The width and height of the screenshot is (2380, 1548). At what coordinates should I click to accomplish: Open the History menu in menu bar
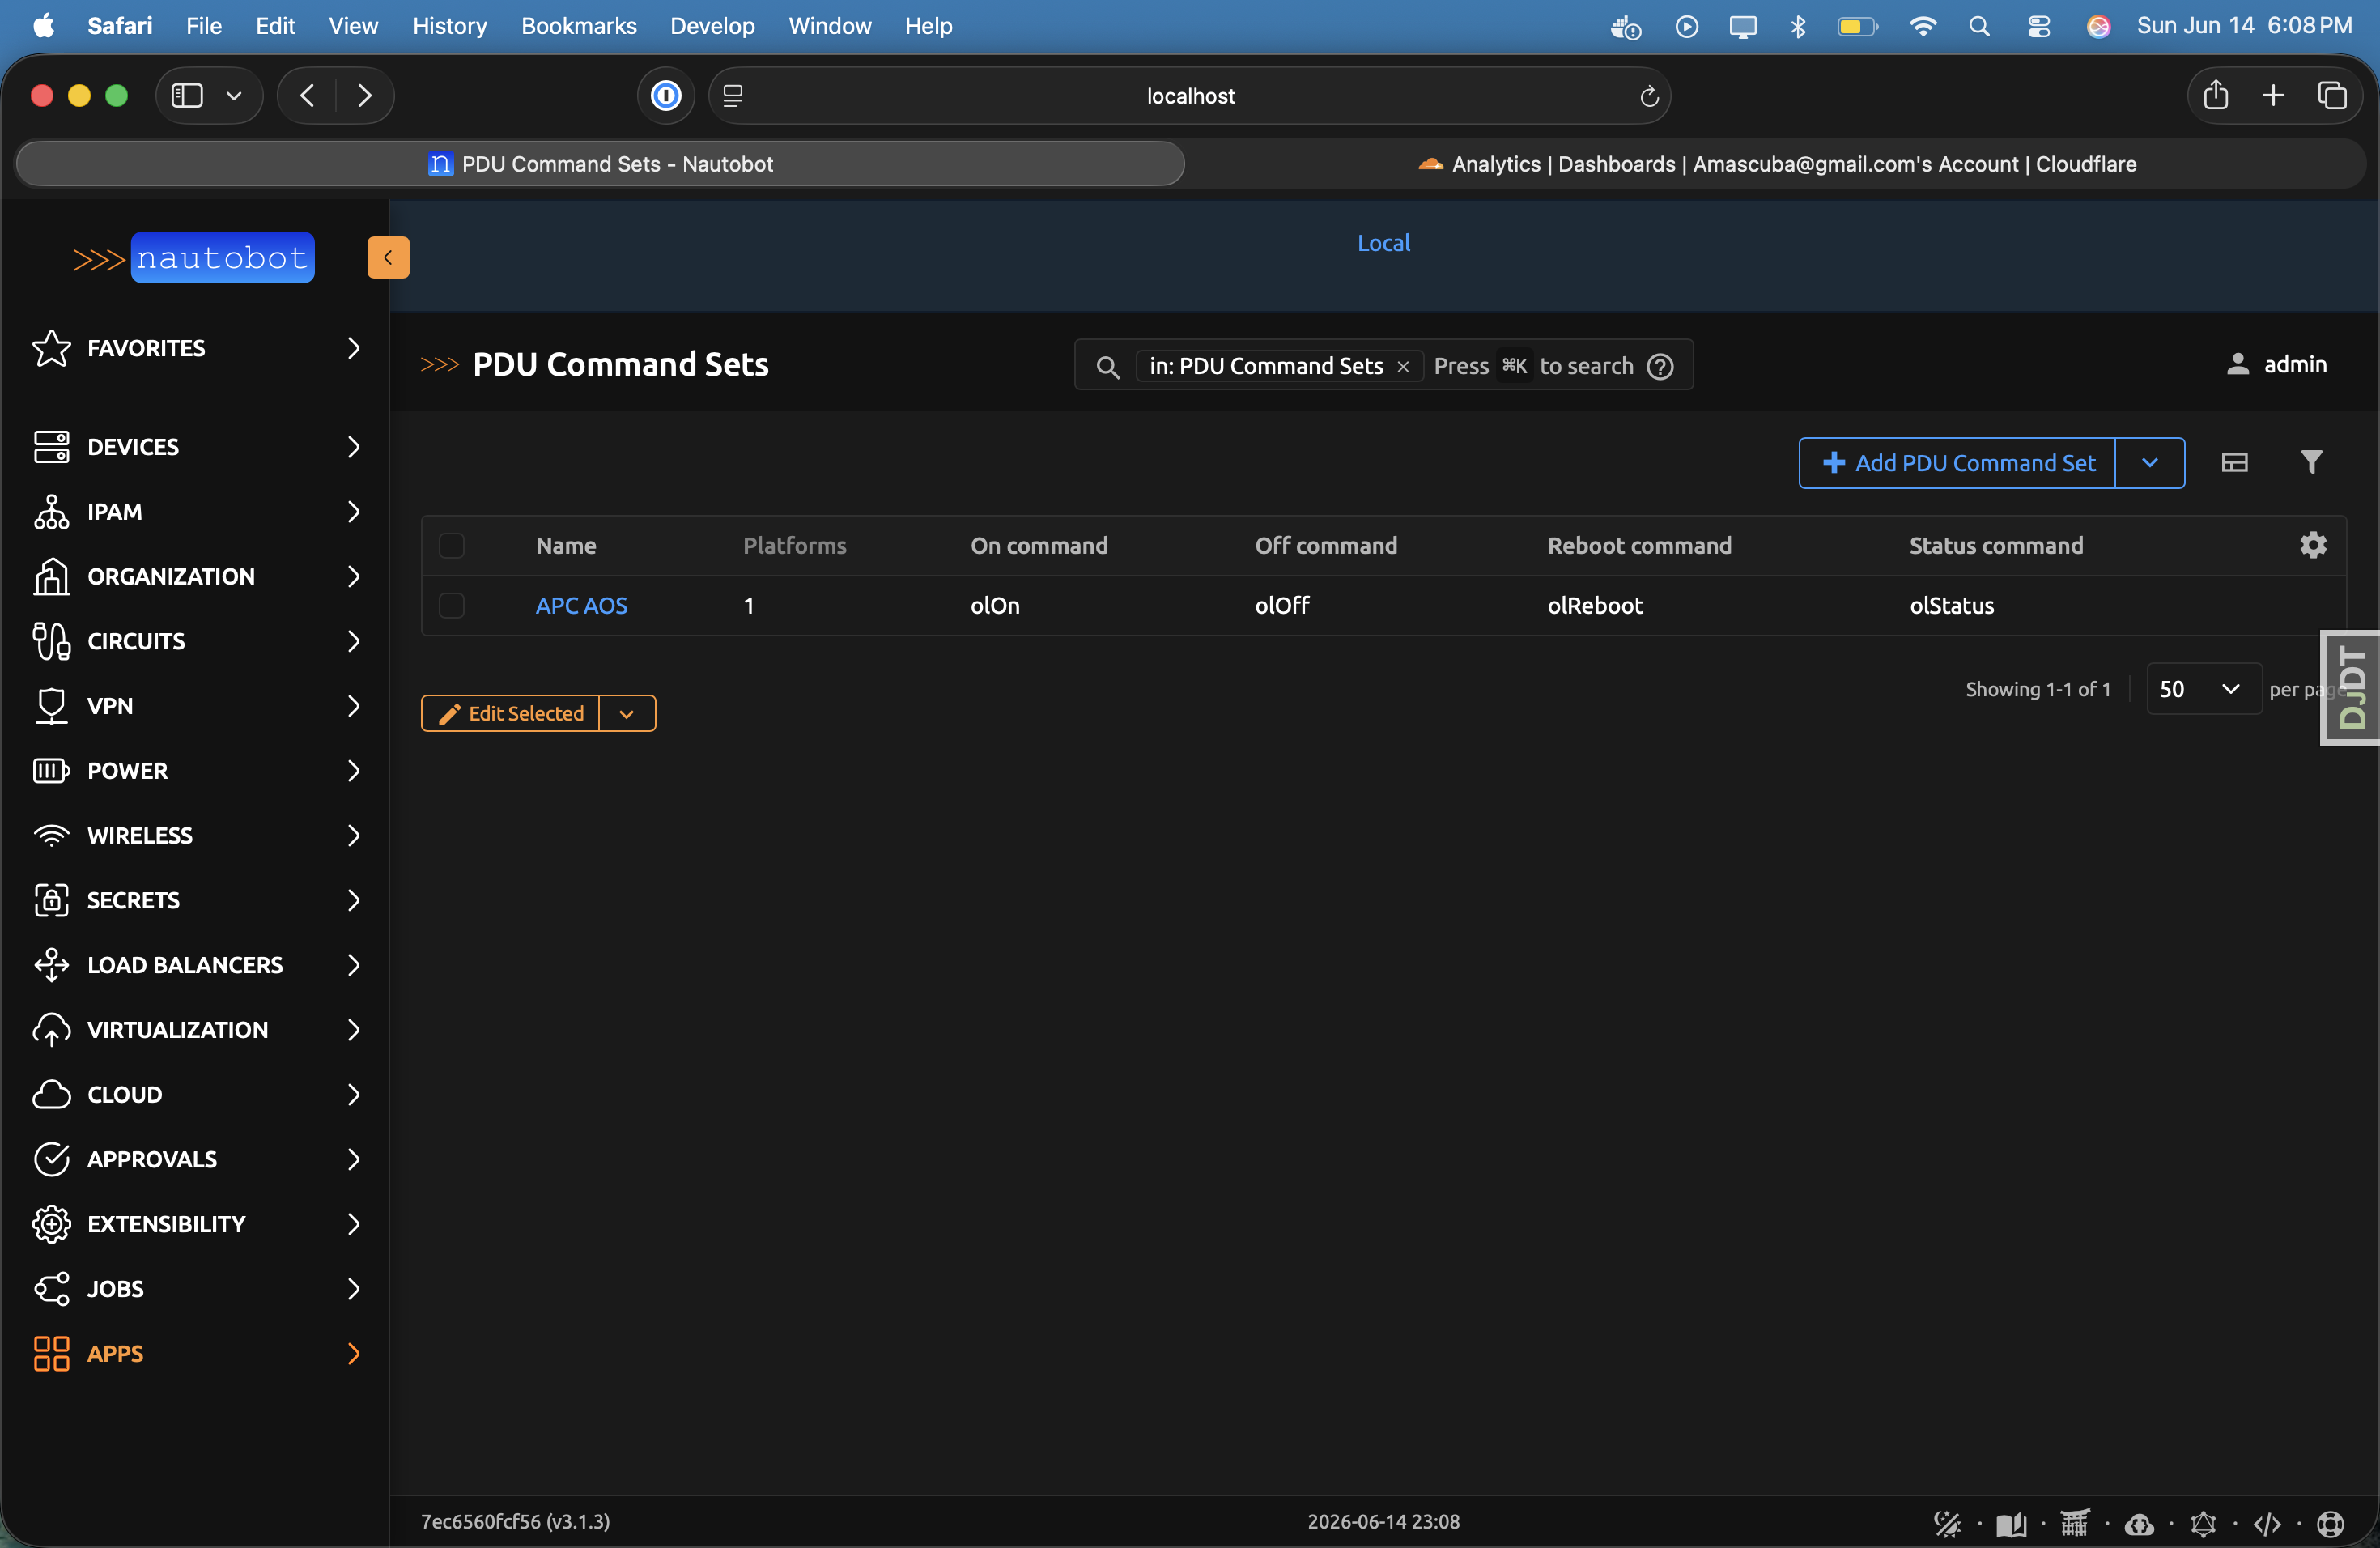coord(449,26)
